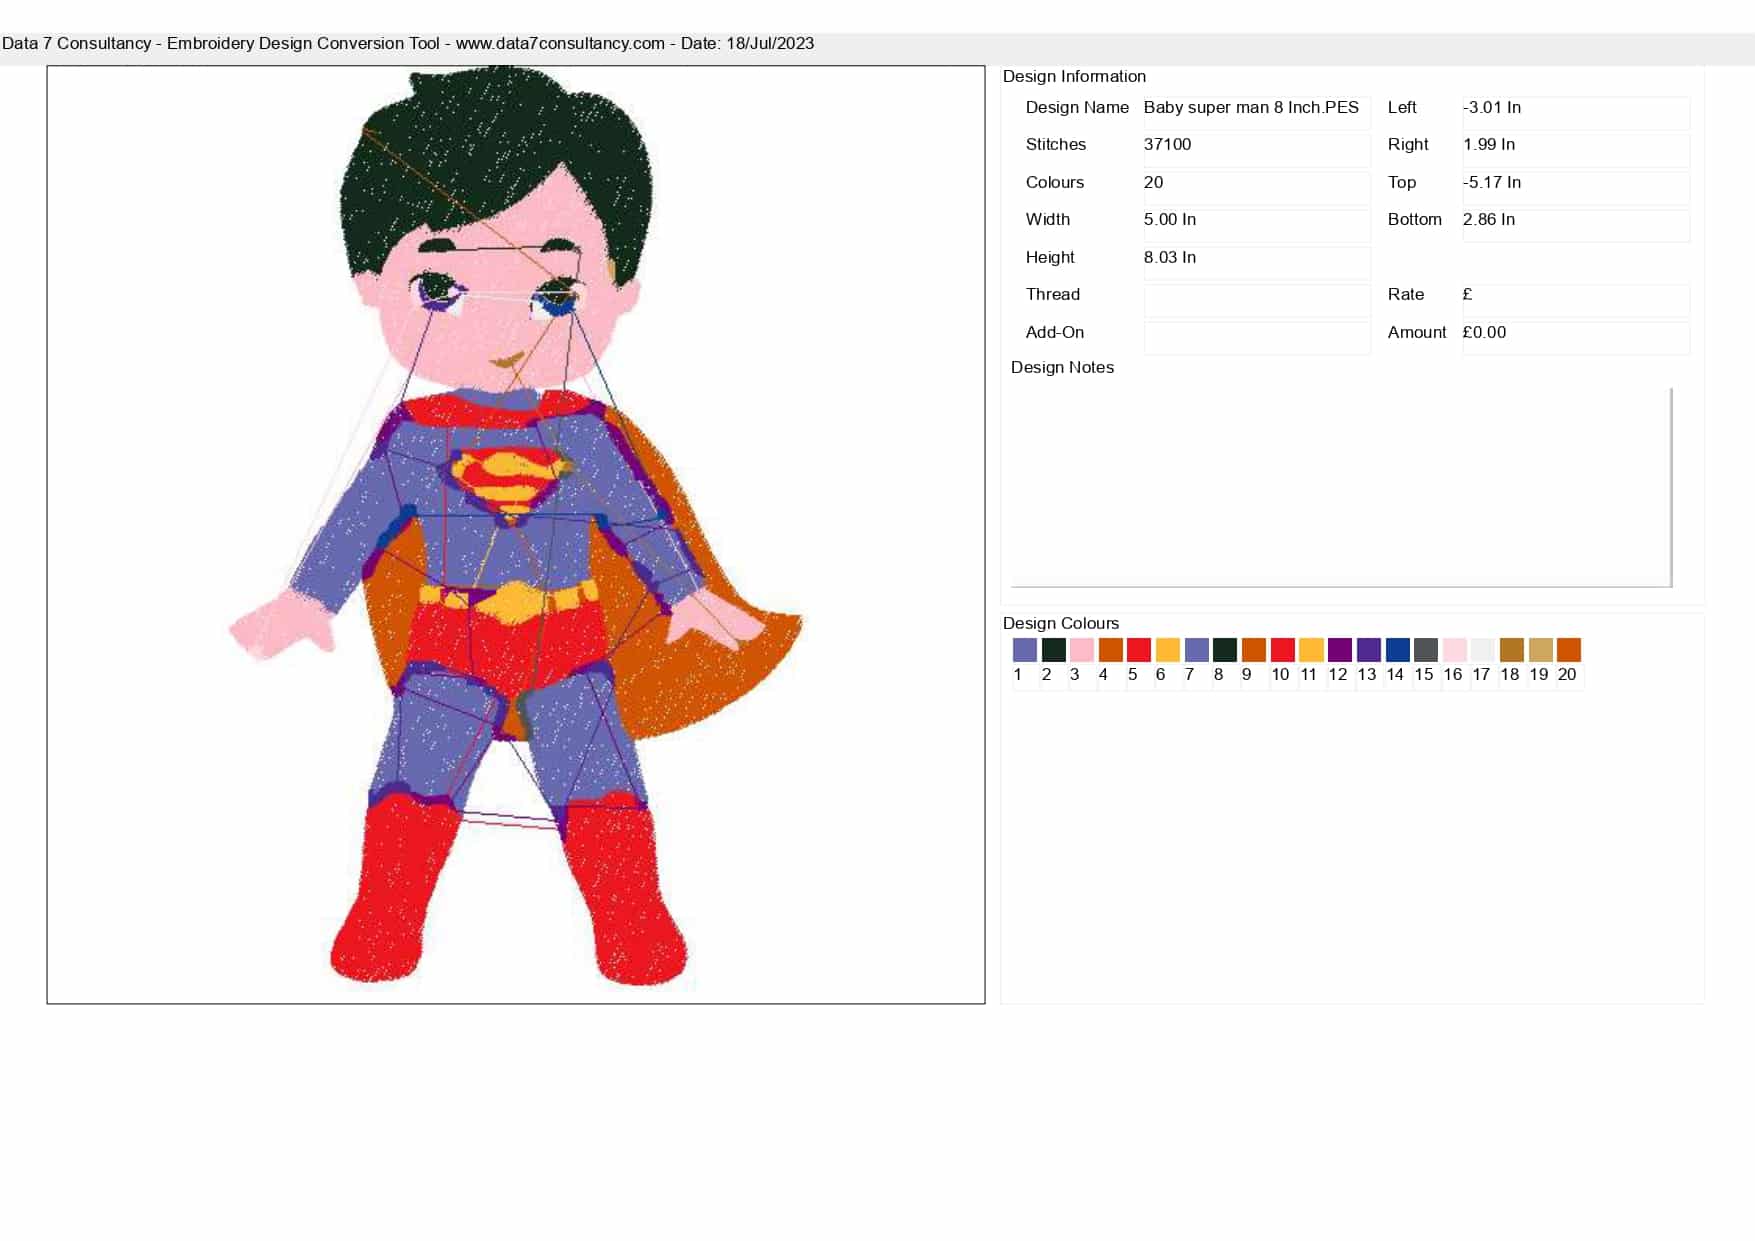
Task: Click tan colour swatch 19
Action: pos(1541,650)
